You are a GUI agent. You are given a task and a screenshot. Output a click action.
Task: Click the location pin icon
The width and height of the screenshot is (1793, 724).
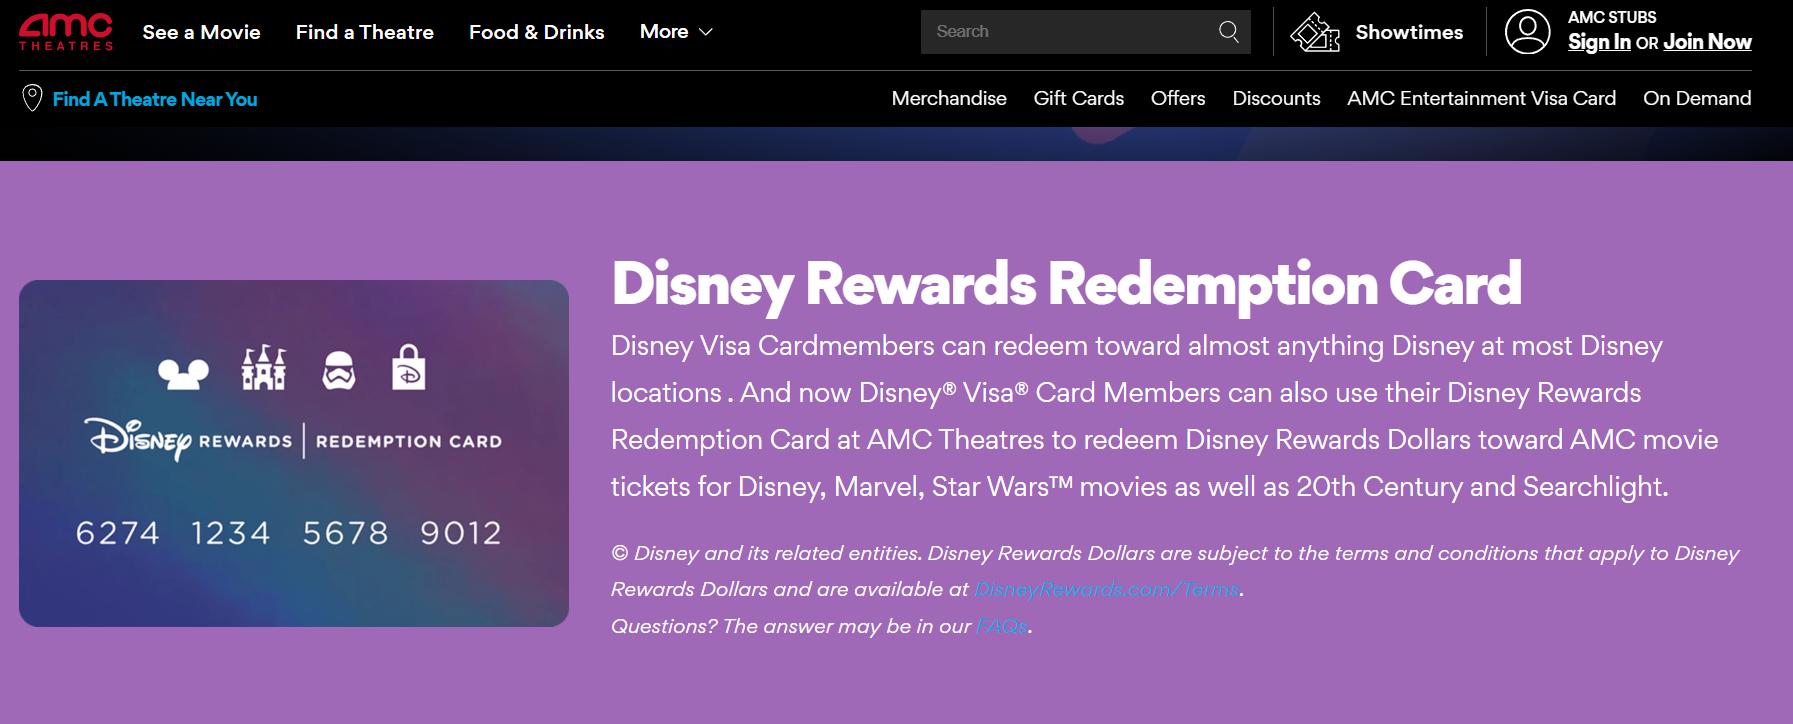coord(32,98)
